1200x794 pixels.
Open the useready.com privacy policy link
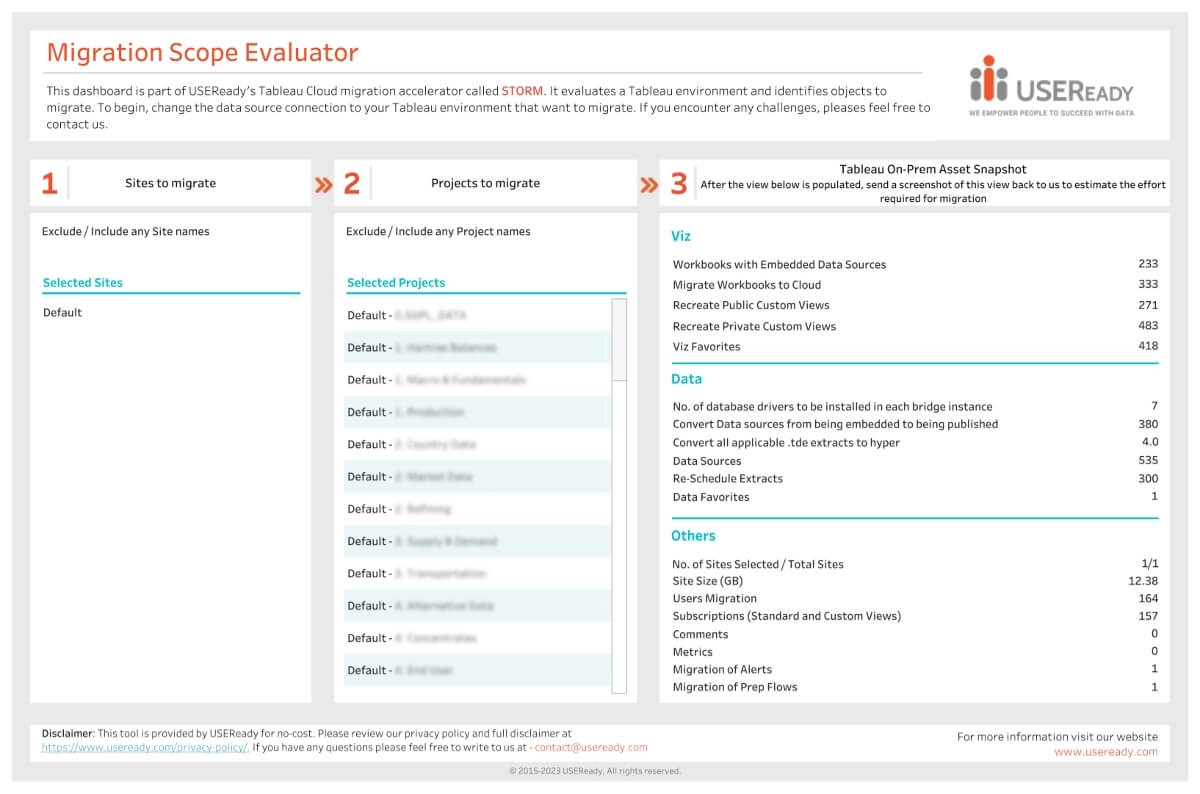click(145, 747)
